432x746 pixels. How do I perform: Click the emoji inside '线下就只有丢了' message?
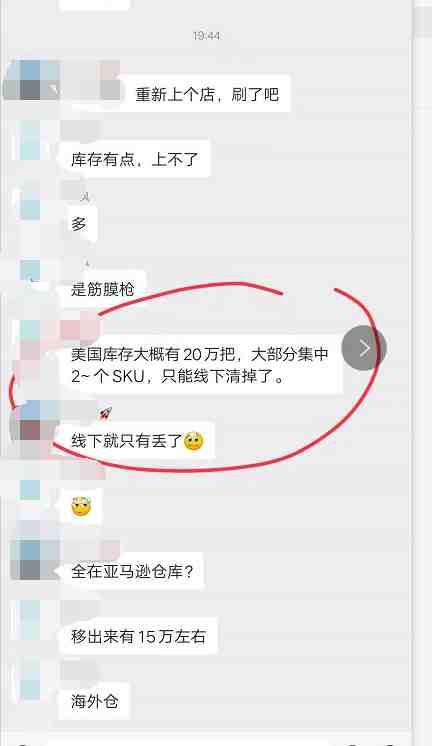tap(194, 441)
